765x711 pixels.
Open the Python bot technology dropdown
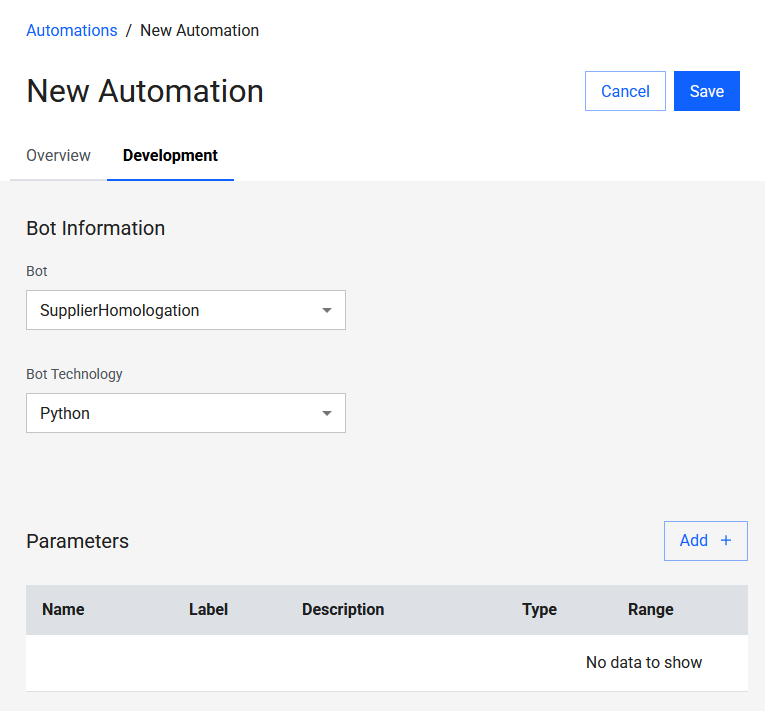170,413
